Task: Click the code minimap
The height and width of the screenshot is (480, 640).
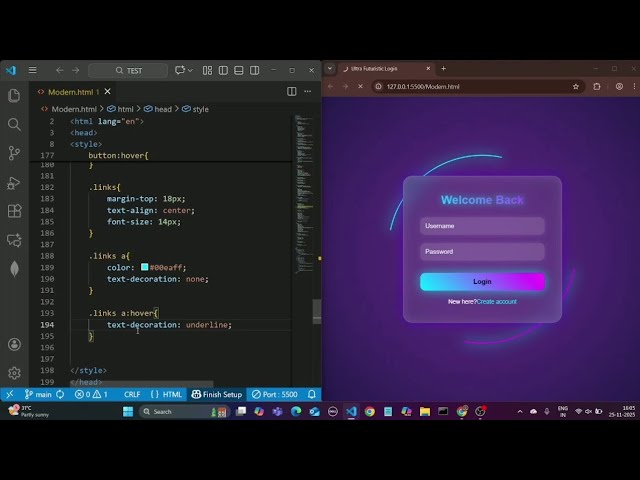Action: tap(304, 194)
